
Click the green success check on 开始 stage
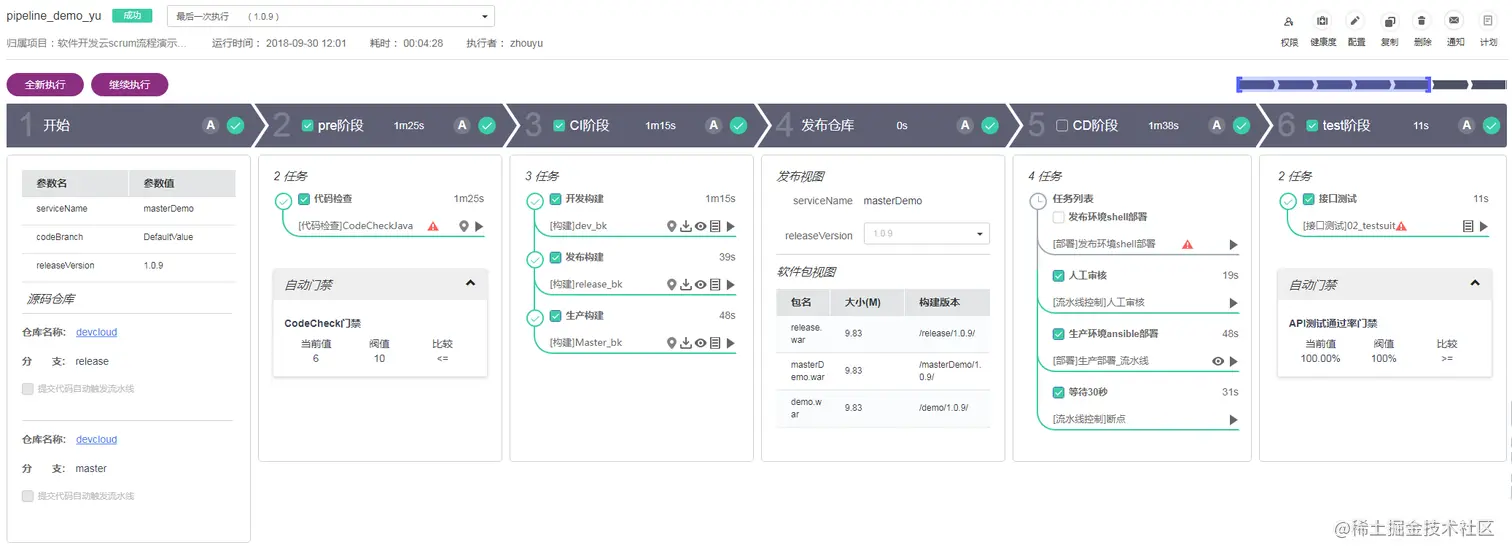235,125
